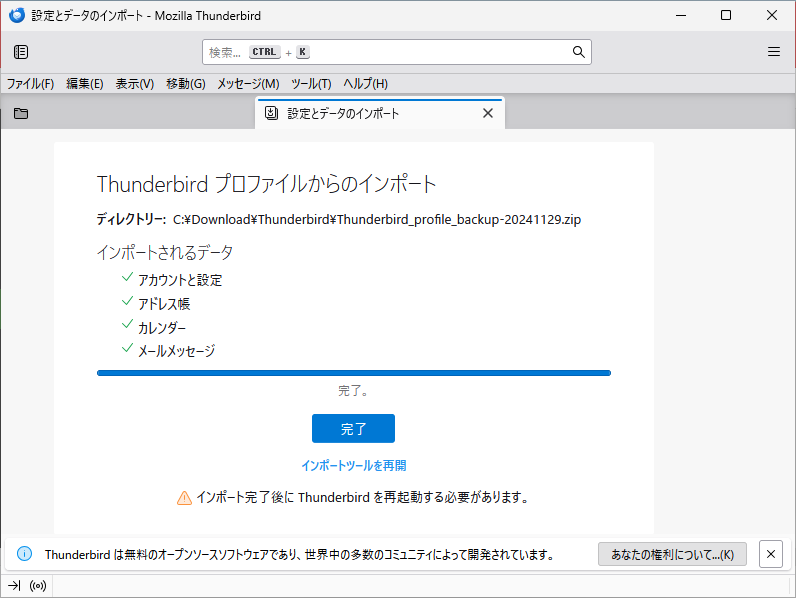Minimize the Thunderbird window

[681, 15]
